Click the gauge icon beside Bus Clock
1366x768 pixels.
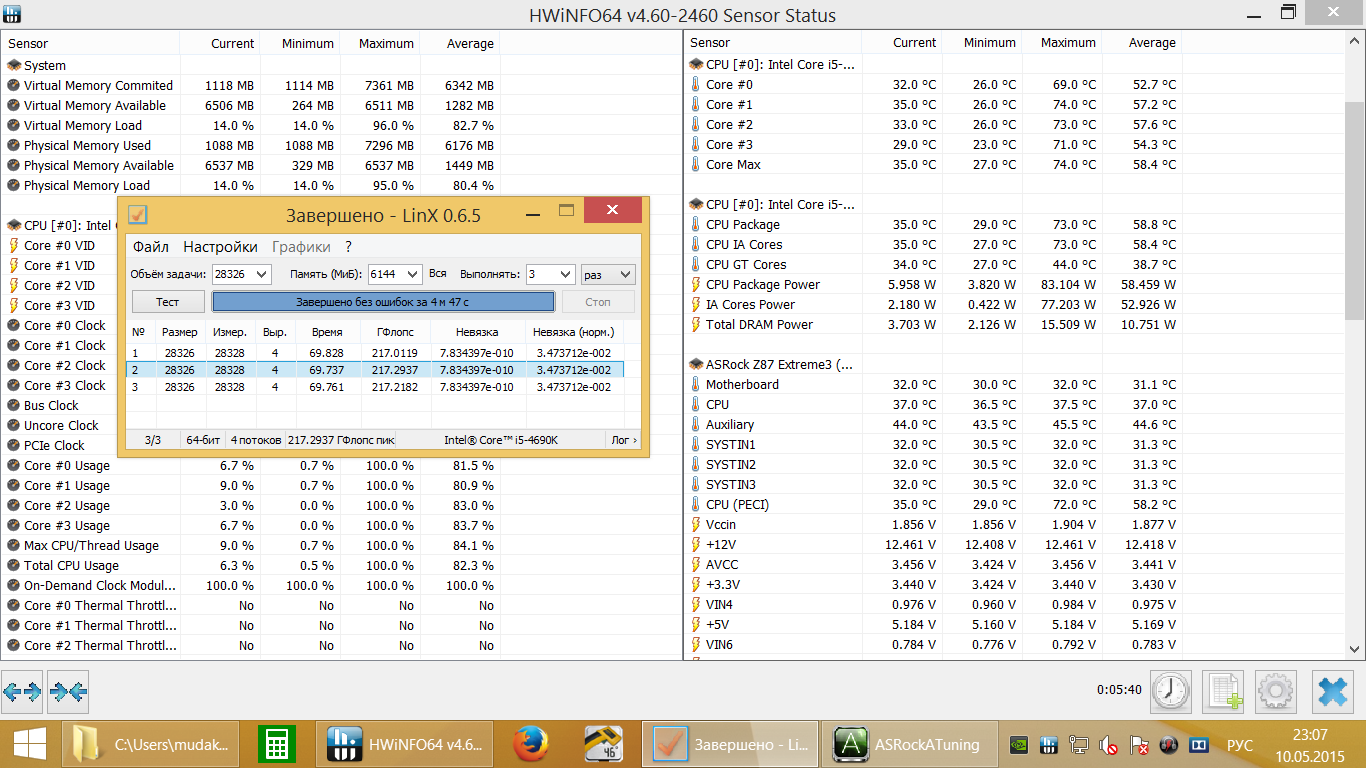pos(14,406)
